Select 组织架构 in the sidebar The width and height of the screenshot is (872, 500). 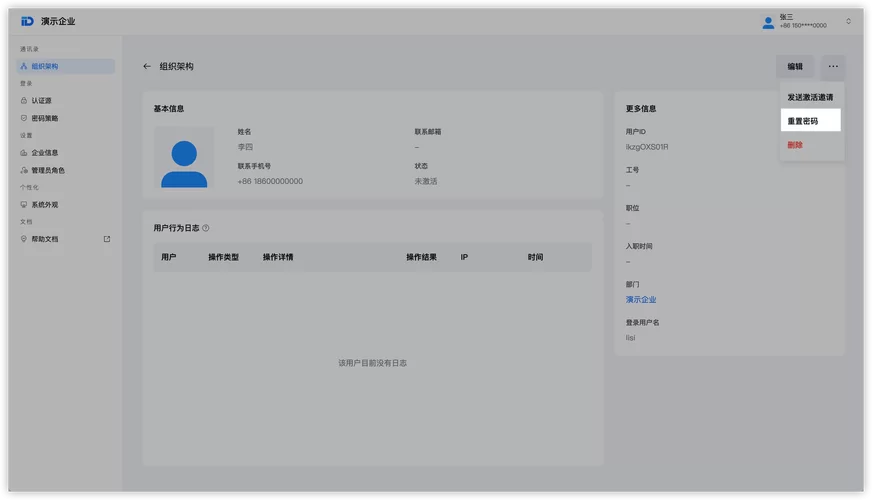[66, 66]
